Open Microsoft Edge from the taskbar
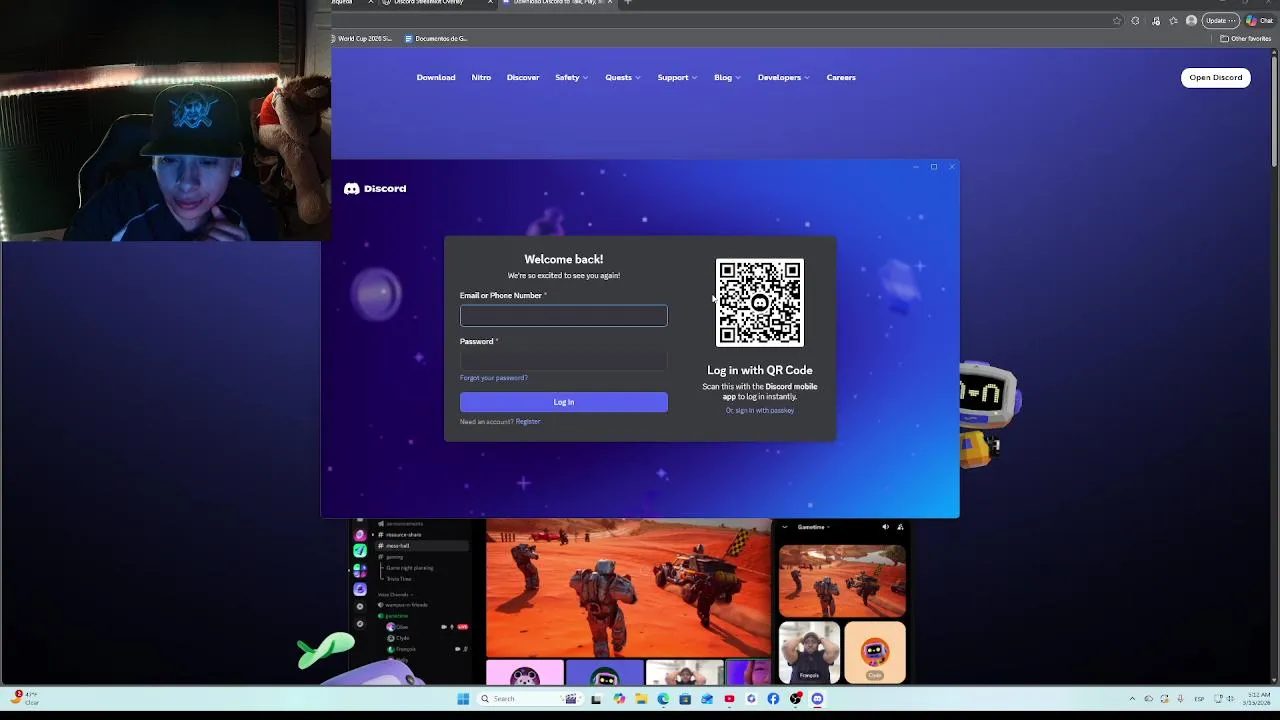This screenshot has height=720, width=1280. [x=663, y=699]
